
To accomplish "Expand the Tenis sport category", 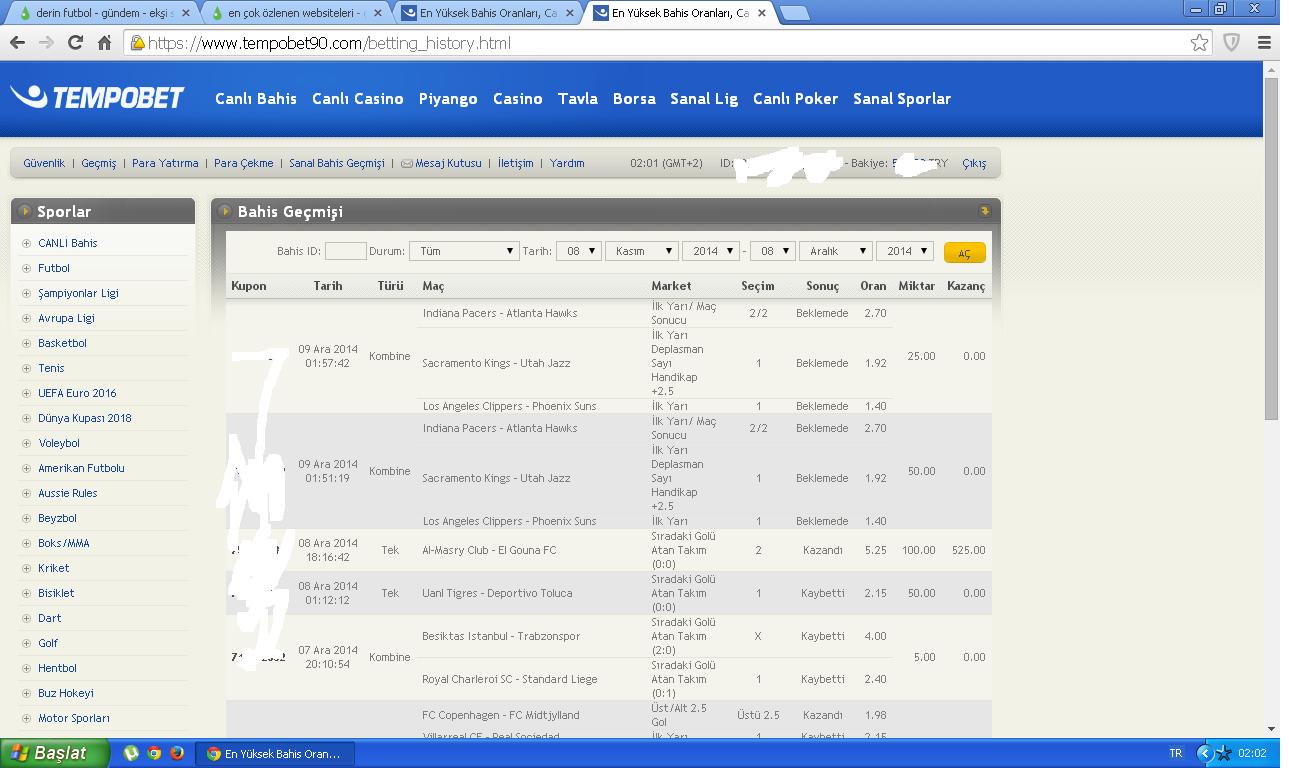I will [51, 368].
